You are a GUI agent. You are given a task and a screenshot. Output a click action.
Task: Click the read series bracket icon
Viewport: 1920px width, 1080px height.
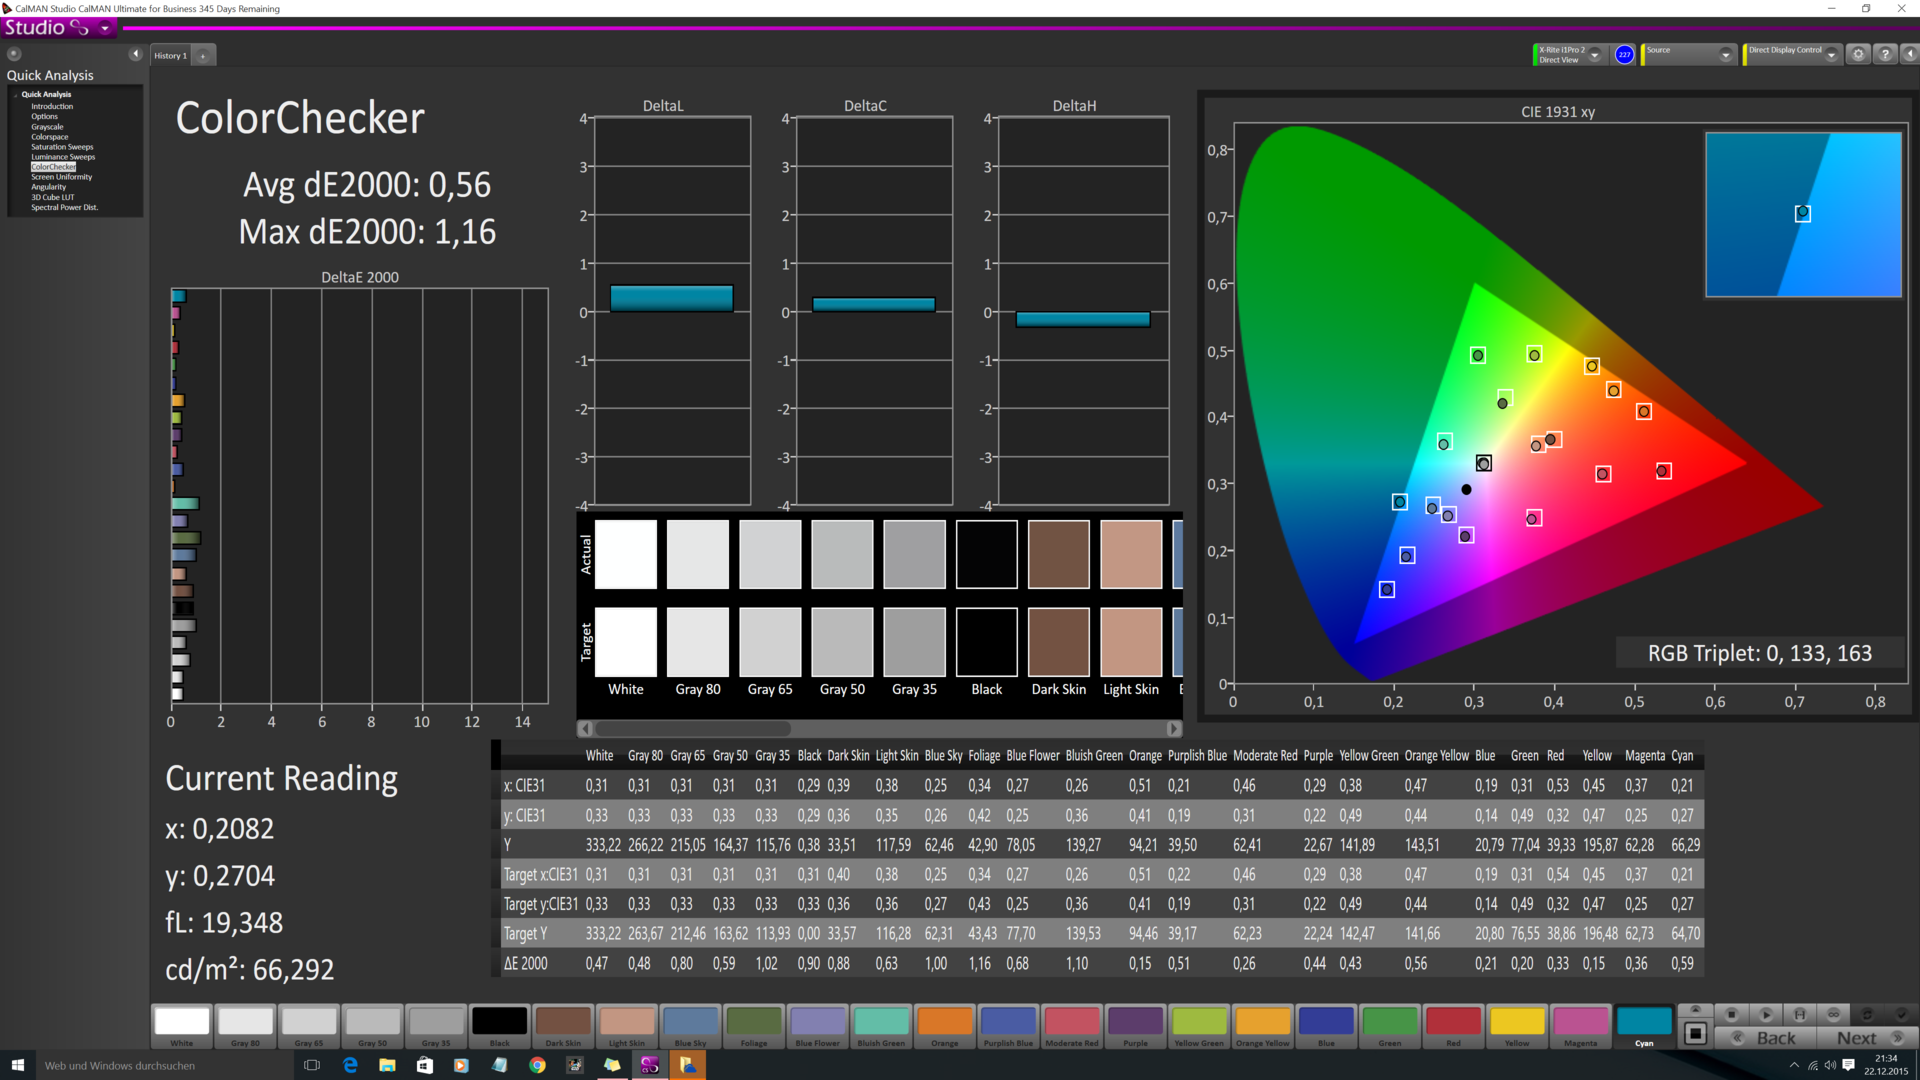[1800, 1014]
